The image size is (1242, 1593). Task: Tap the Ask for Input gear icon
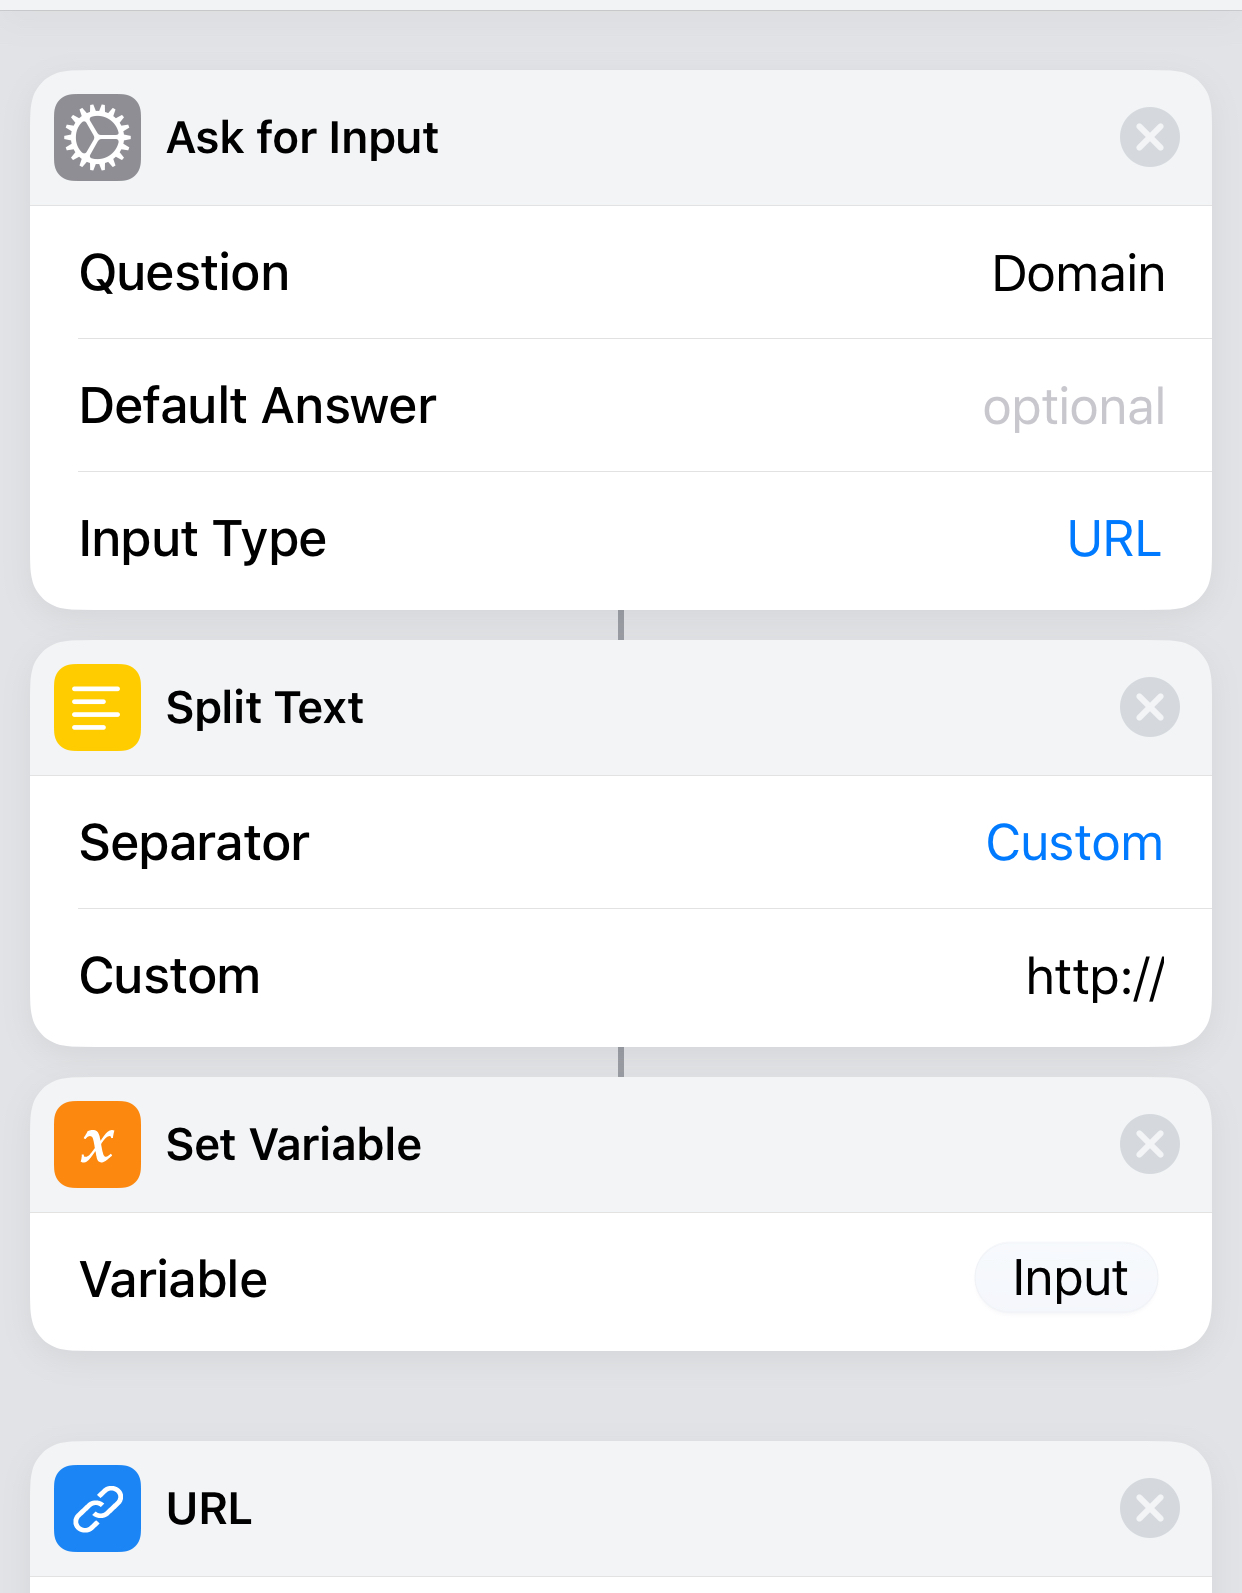coord(97,138)
